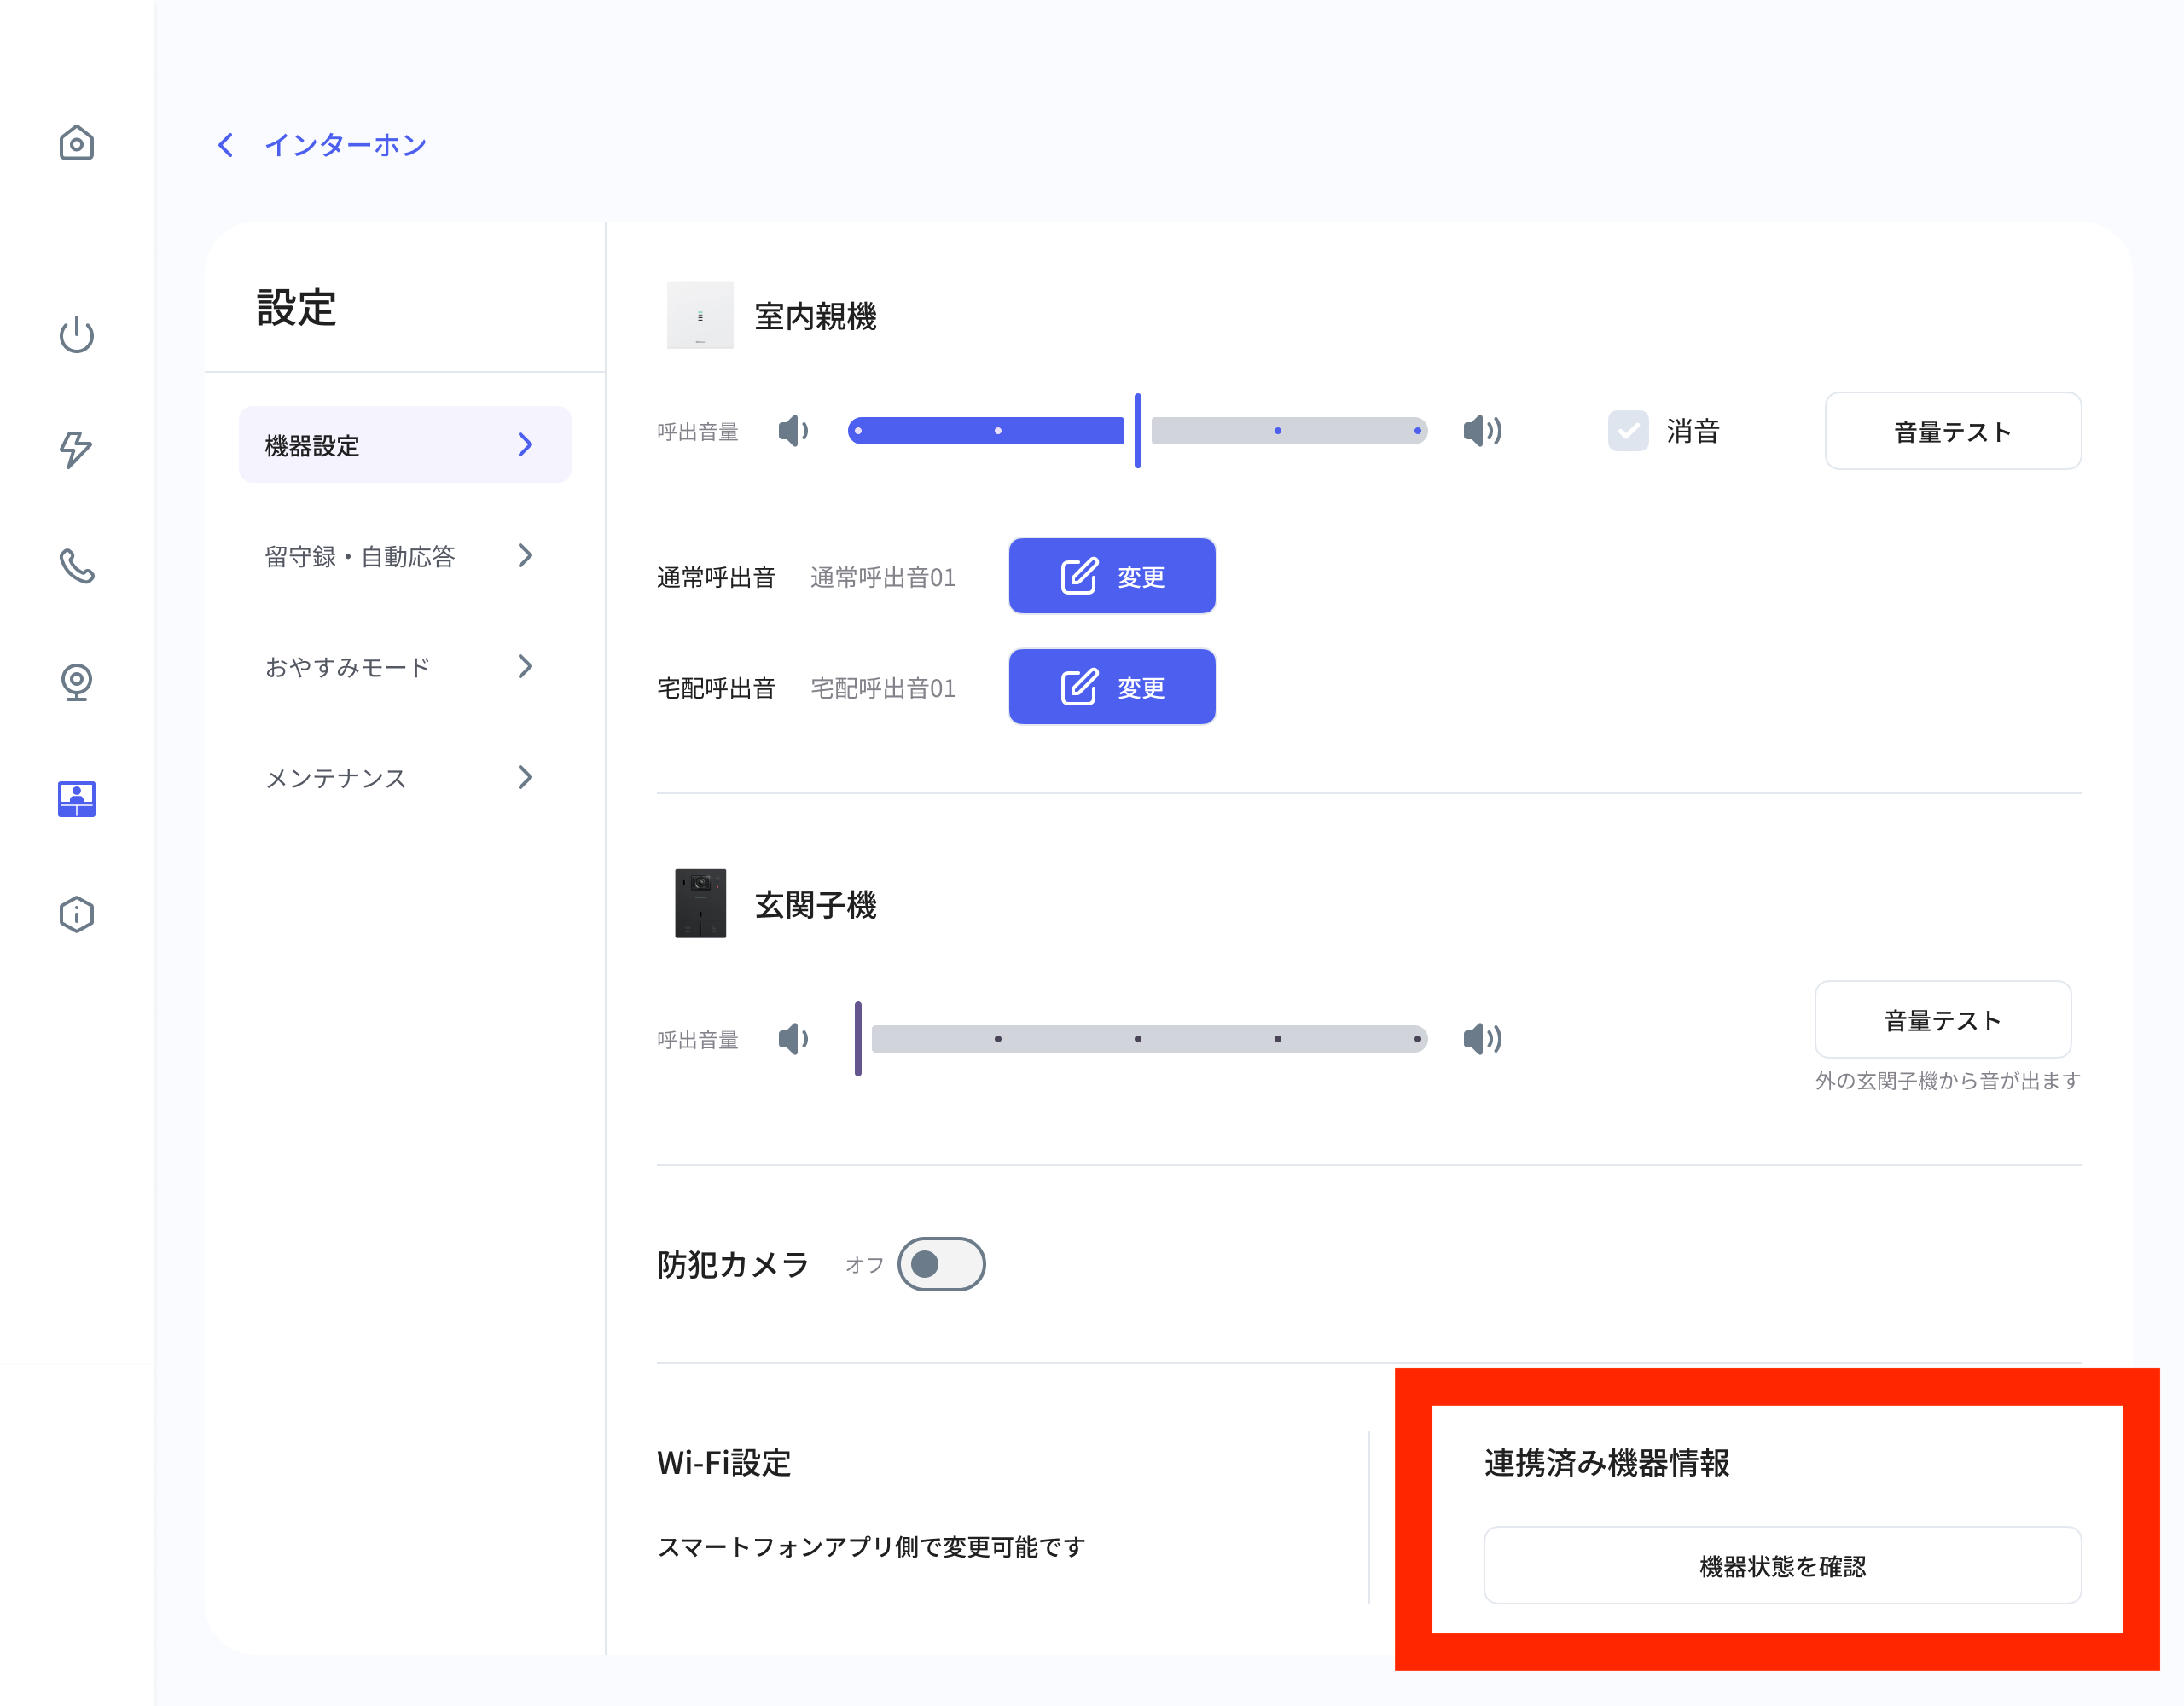Click the Wi-Fi設定 heading

tap(724, 1463)
